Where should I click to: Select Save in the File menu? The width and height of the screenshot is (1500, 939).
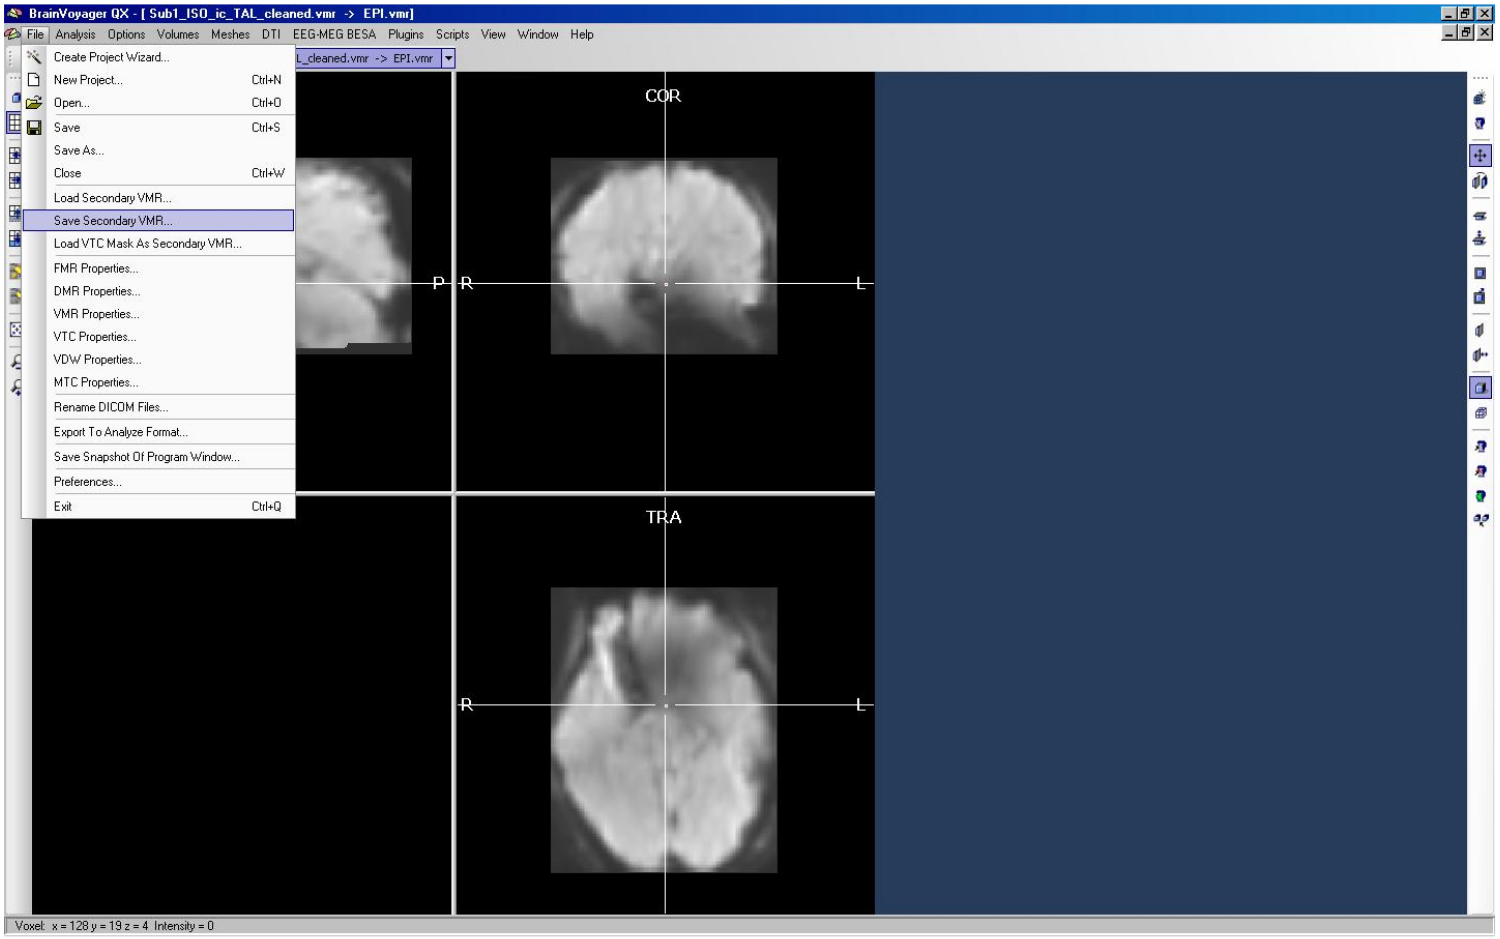[158, 128]
